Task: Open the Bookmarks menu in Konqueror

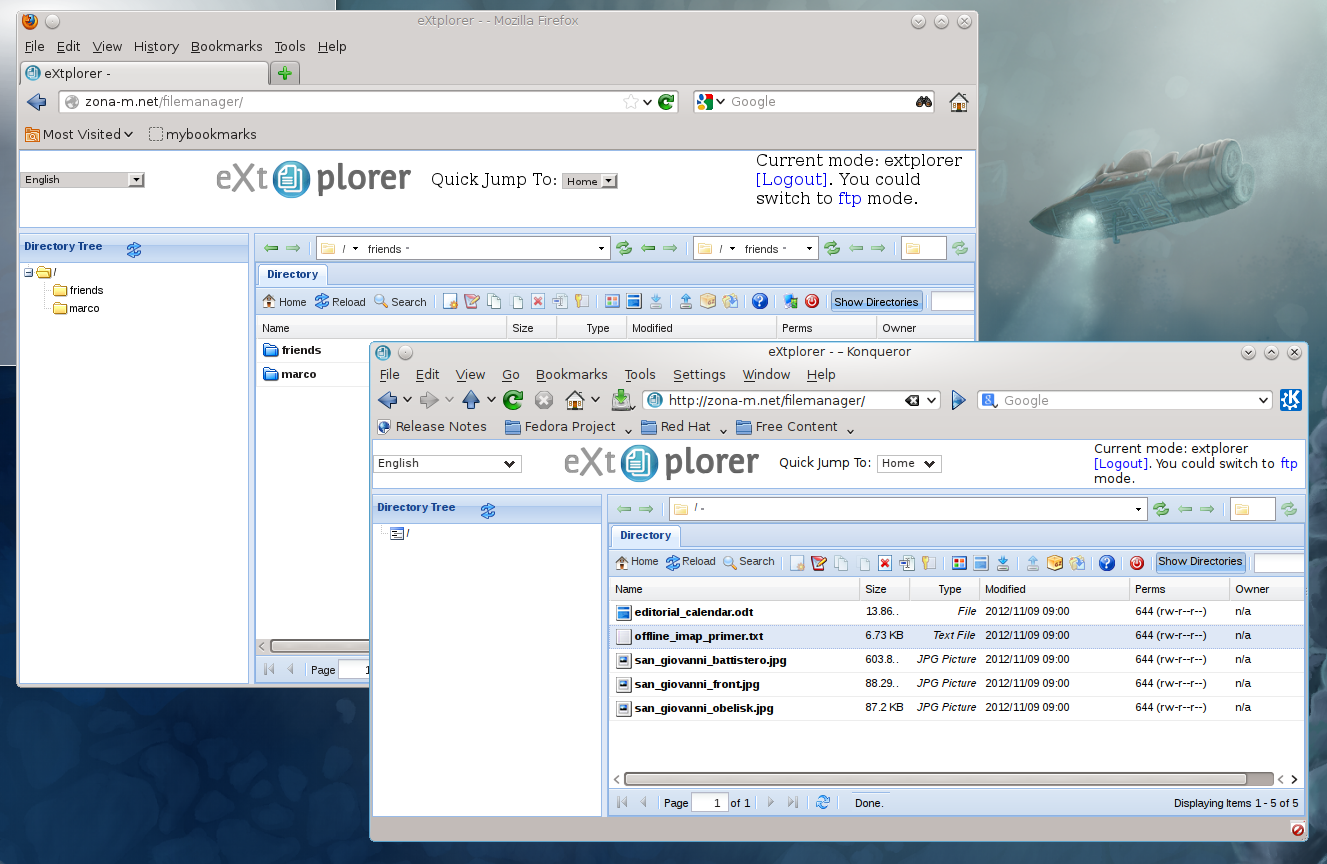Action: click(571, 374)
